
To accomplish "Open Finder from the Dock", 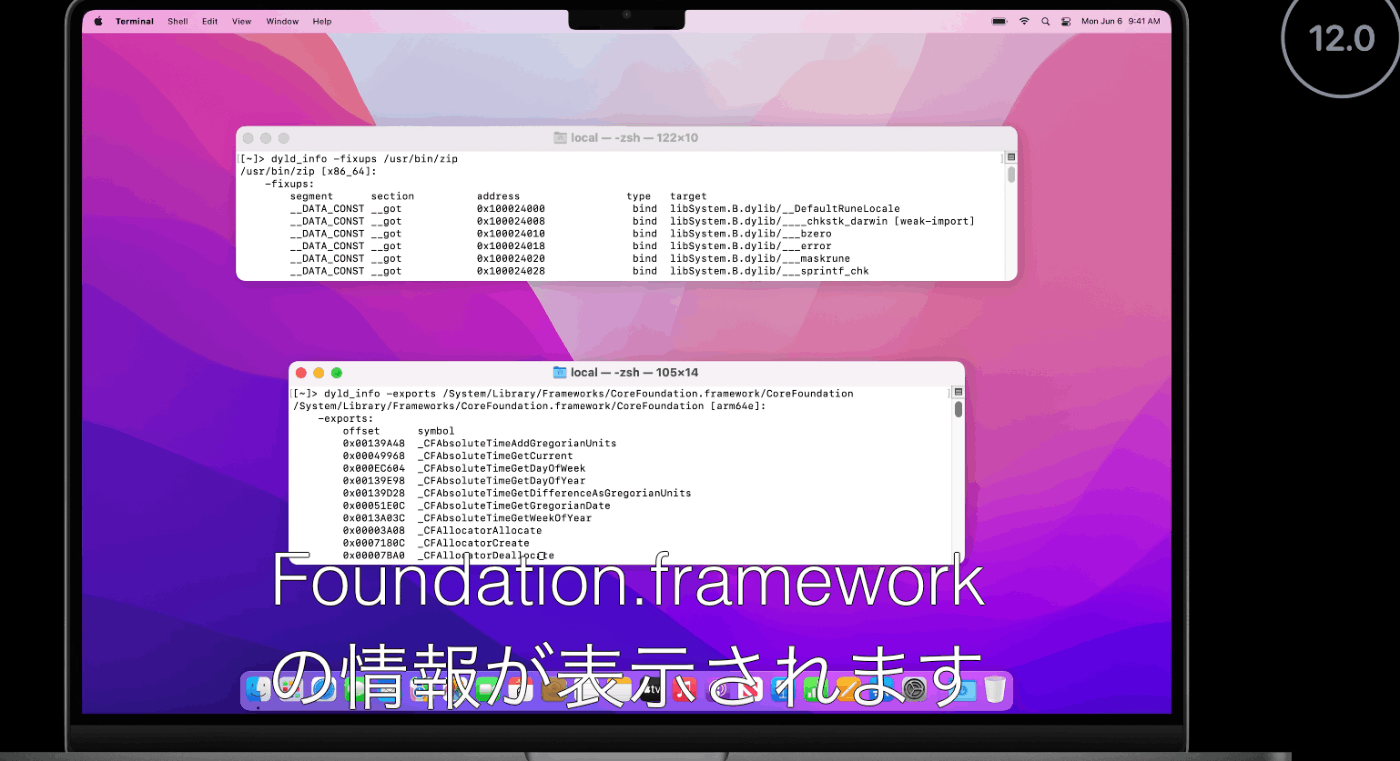I will point(259,689).
